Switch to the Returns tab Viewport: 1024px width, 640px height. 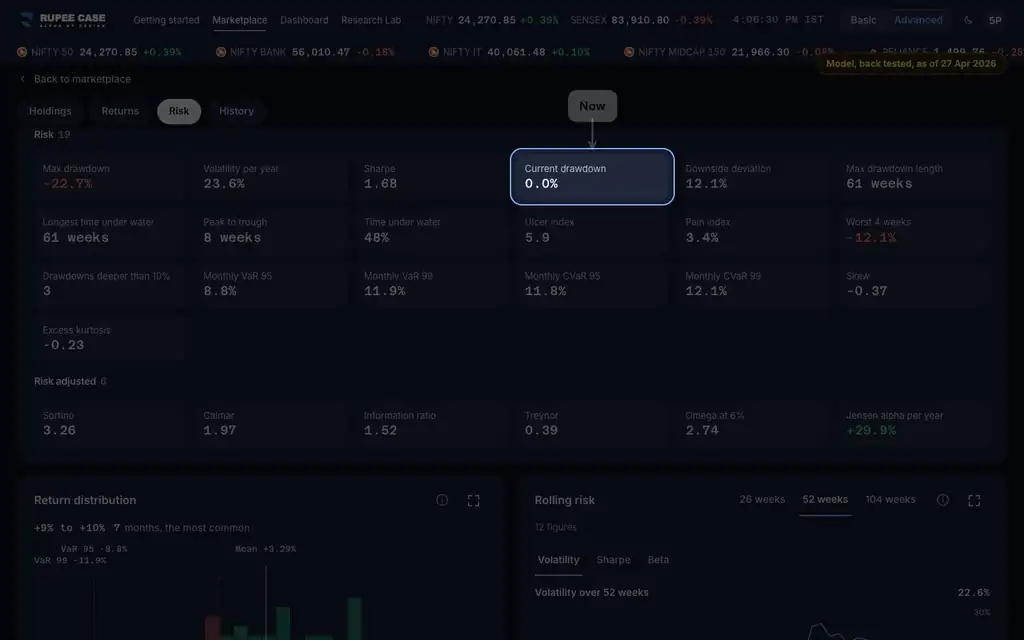(120, 111)
